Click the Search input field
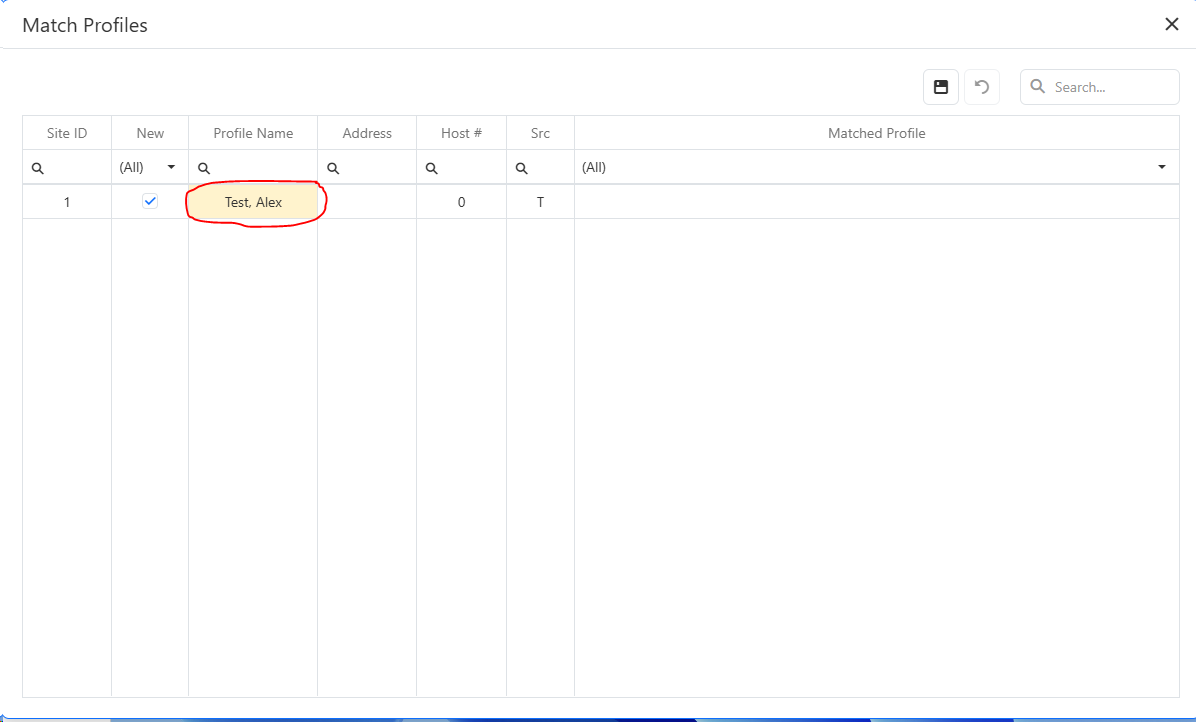1196x722 pixels. pos(1100,87)
